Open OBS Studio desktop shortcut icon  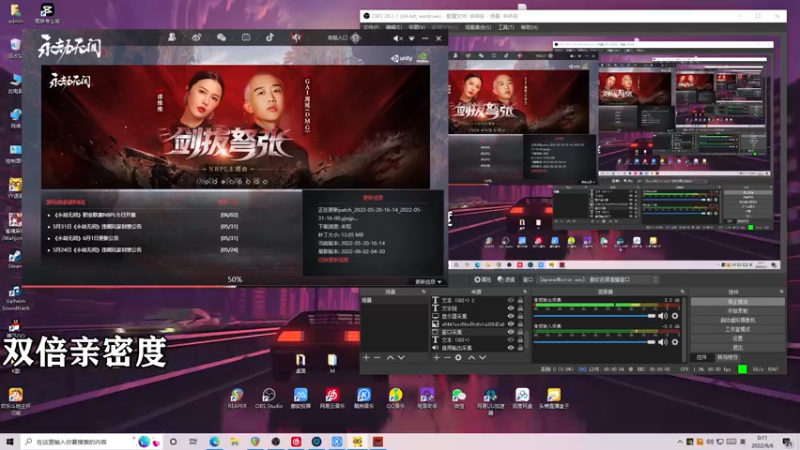(268, 398)
